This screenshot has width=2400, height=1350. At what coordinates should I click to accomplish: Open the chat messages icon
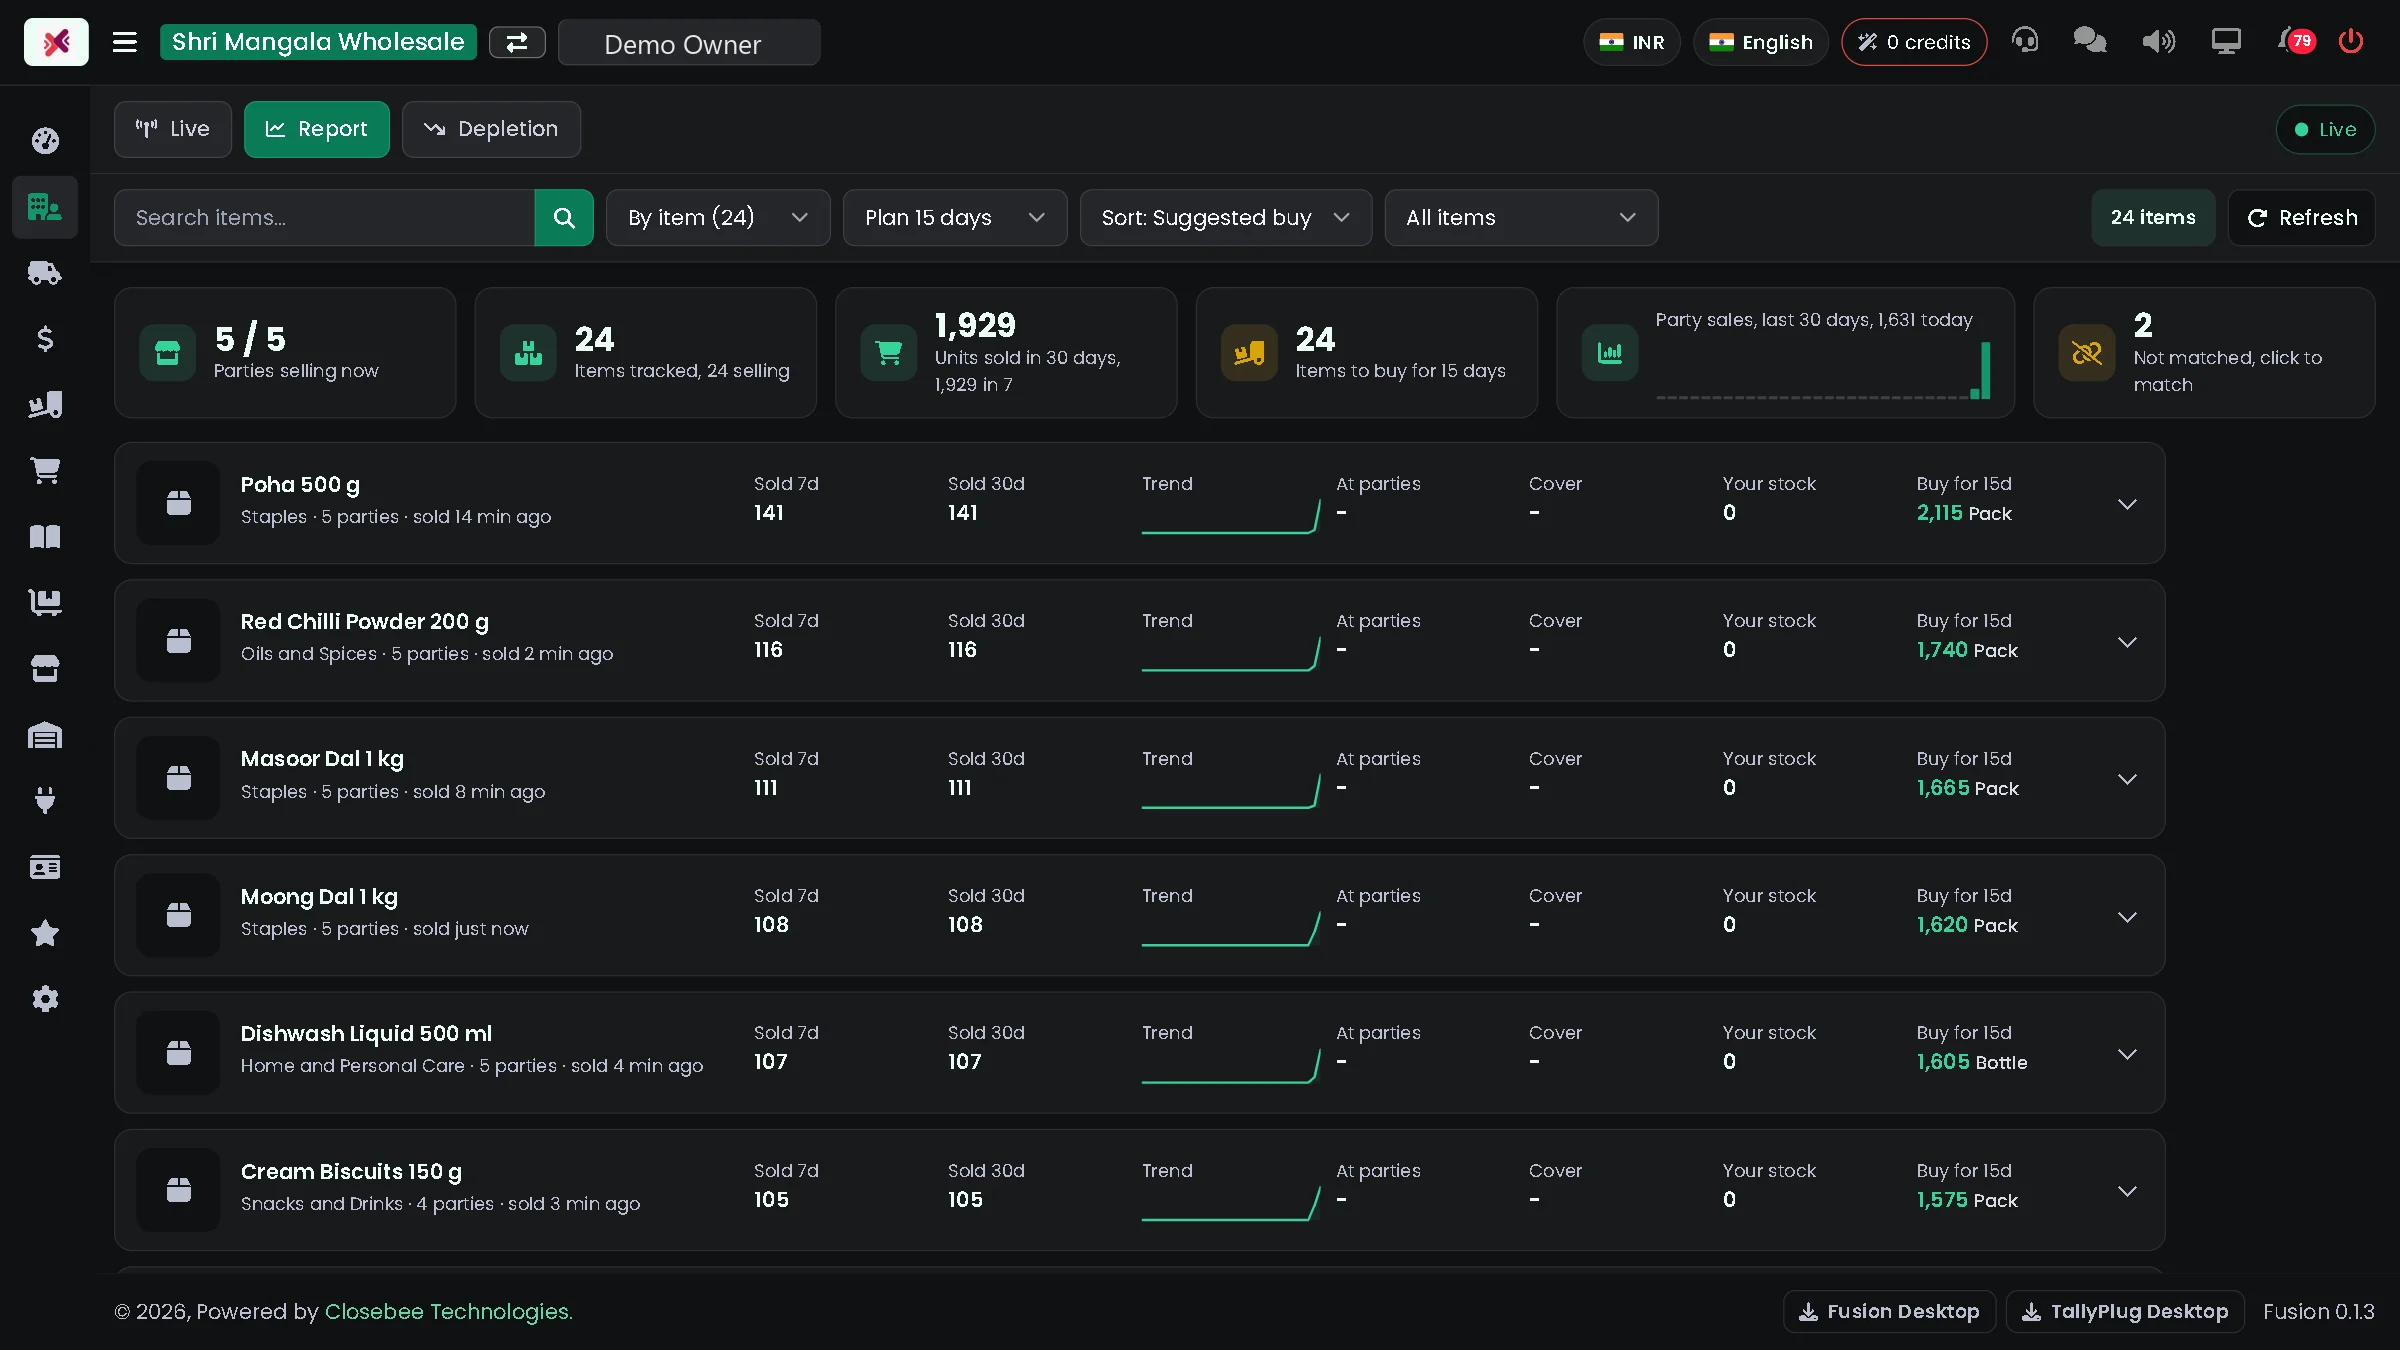pos(2090,41)
